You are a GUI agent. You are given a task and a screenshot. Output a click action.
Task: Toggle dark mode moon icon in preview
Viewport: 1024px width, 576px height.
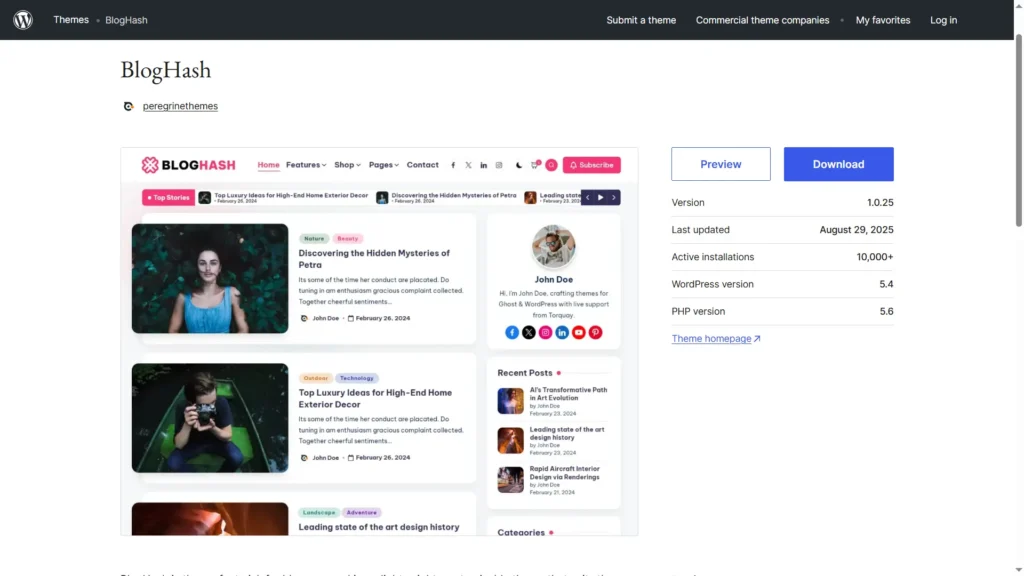(519, 165)
